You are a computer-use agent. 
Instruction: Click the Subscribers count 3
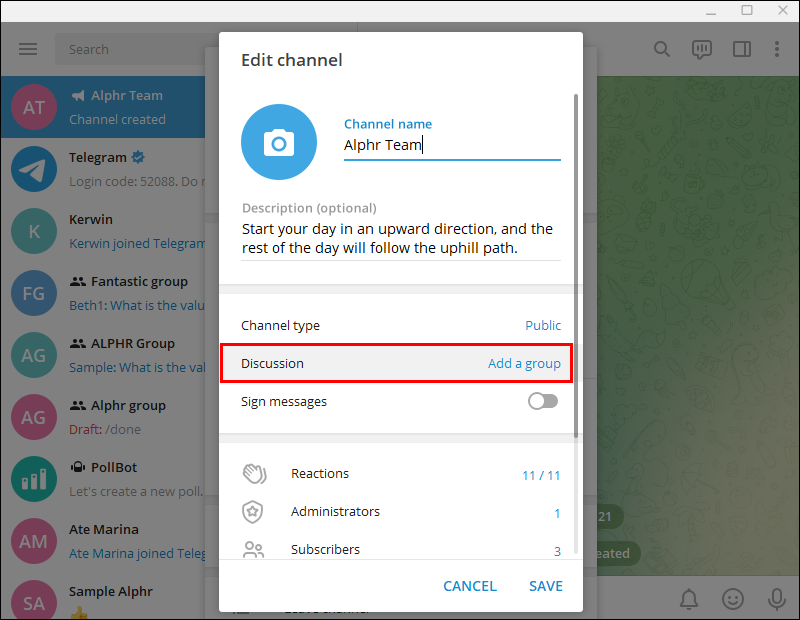click(x=557, y=551)
